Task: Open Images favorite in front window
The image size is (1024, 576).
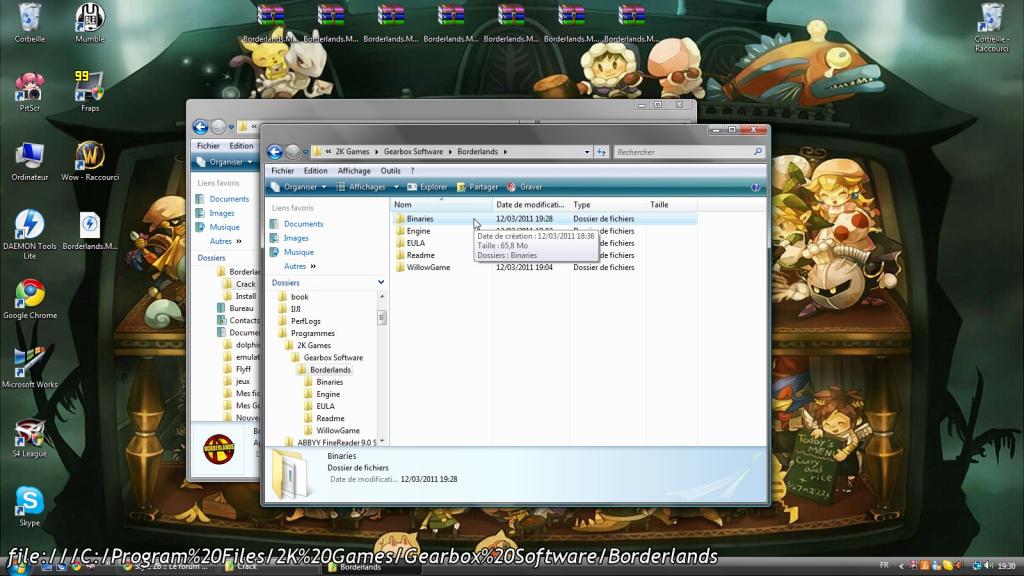Action: (x=296, y=238)
